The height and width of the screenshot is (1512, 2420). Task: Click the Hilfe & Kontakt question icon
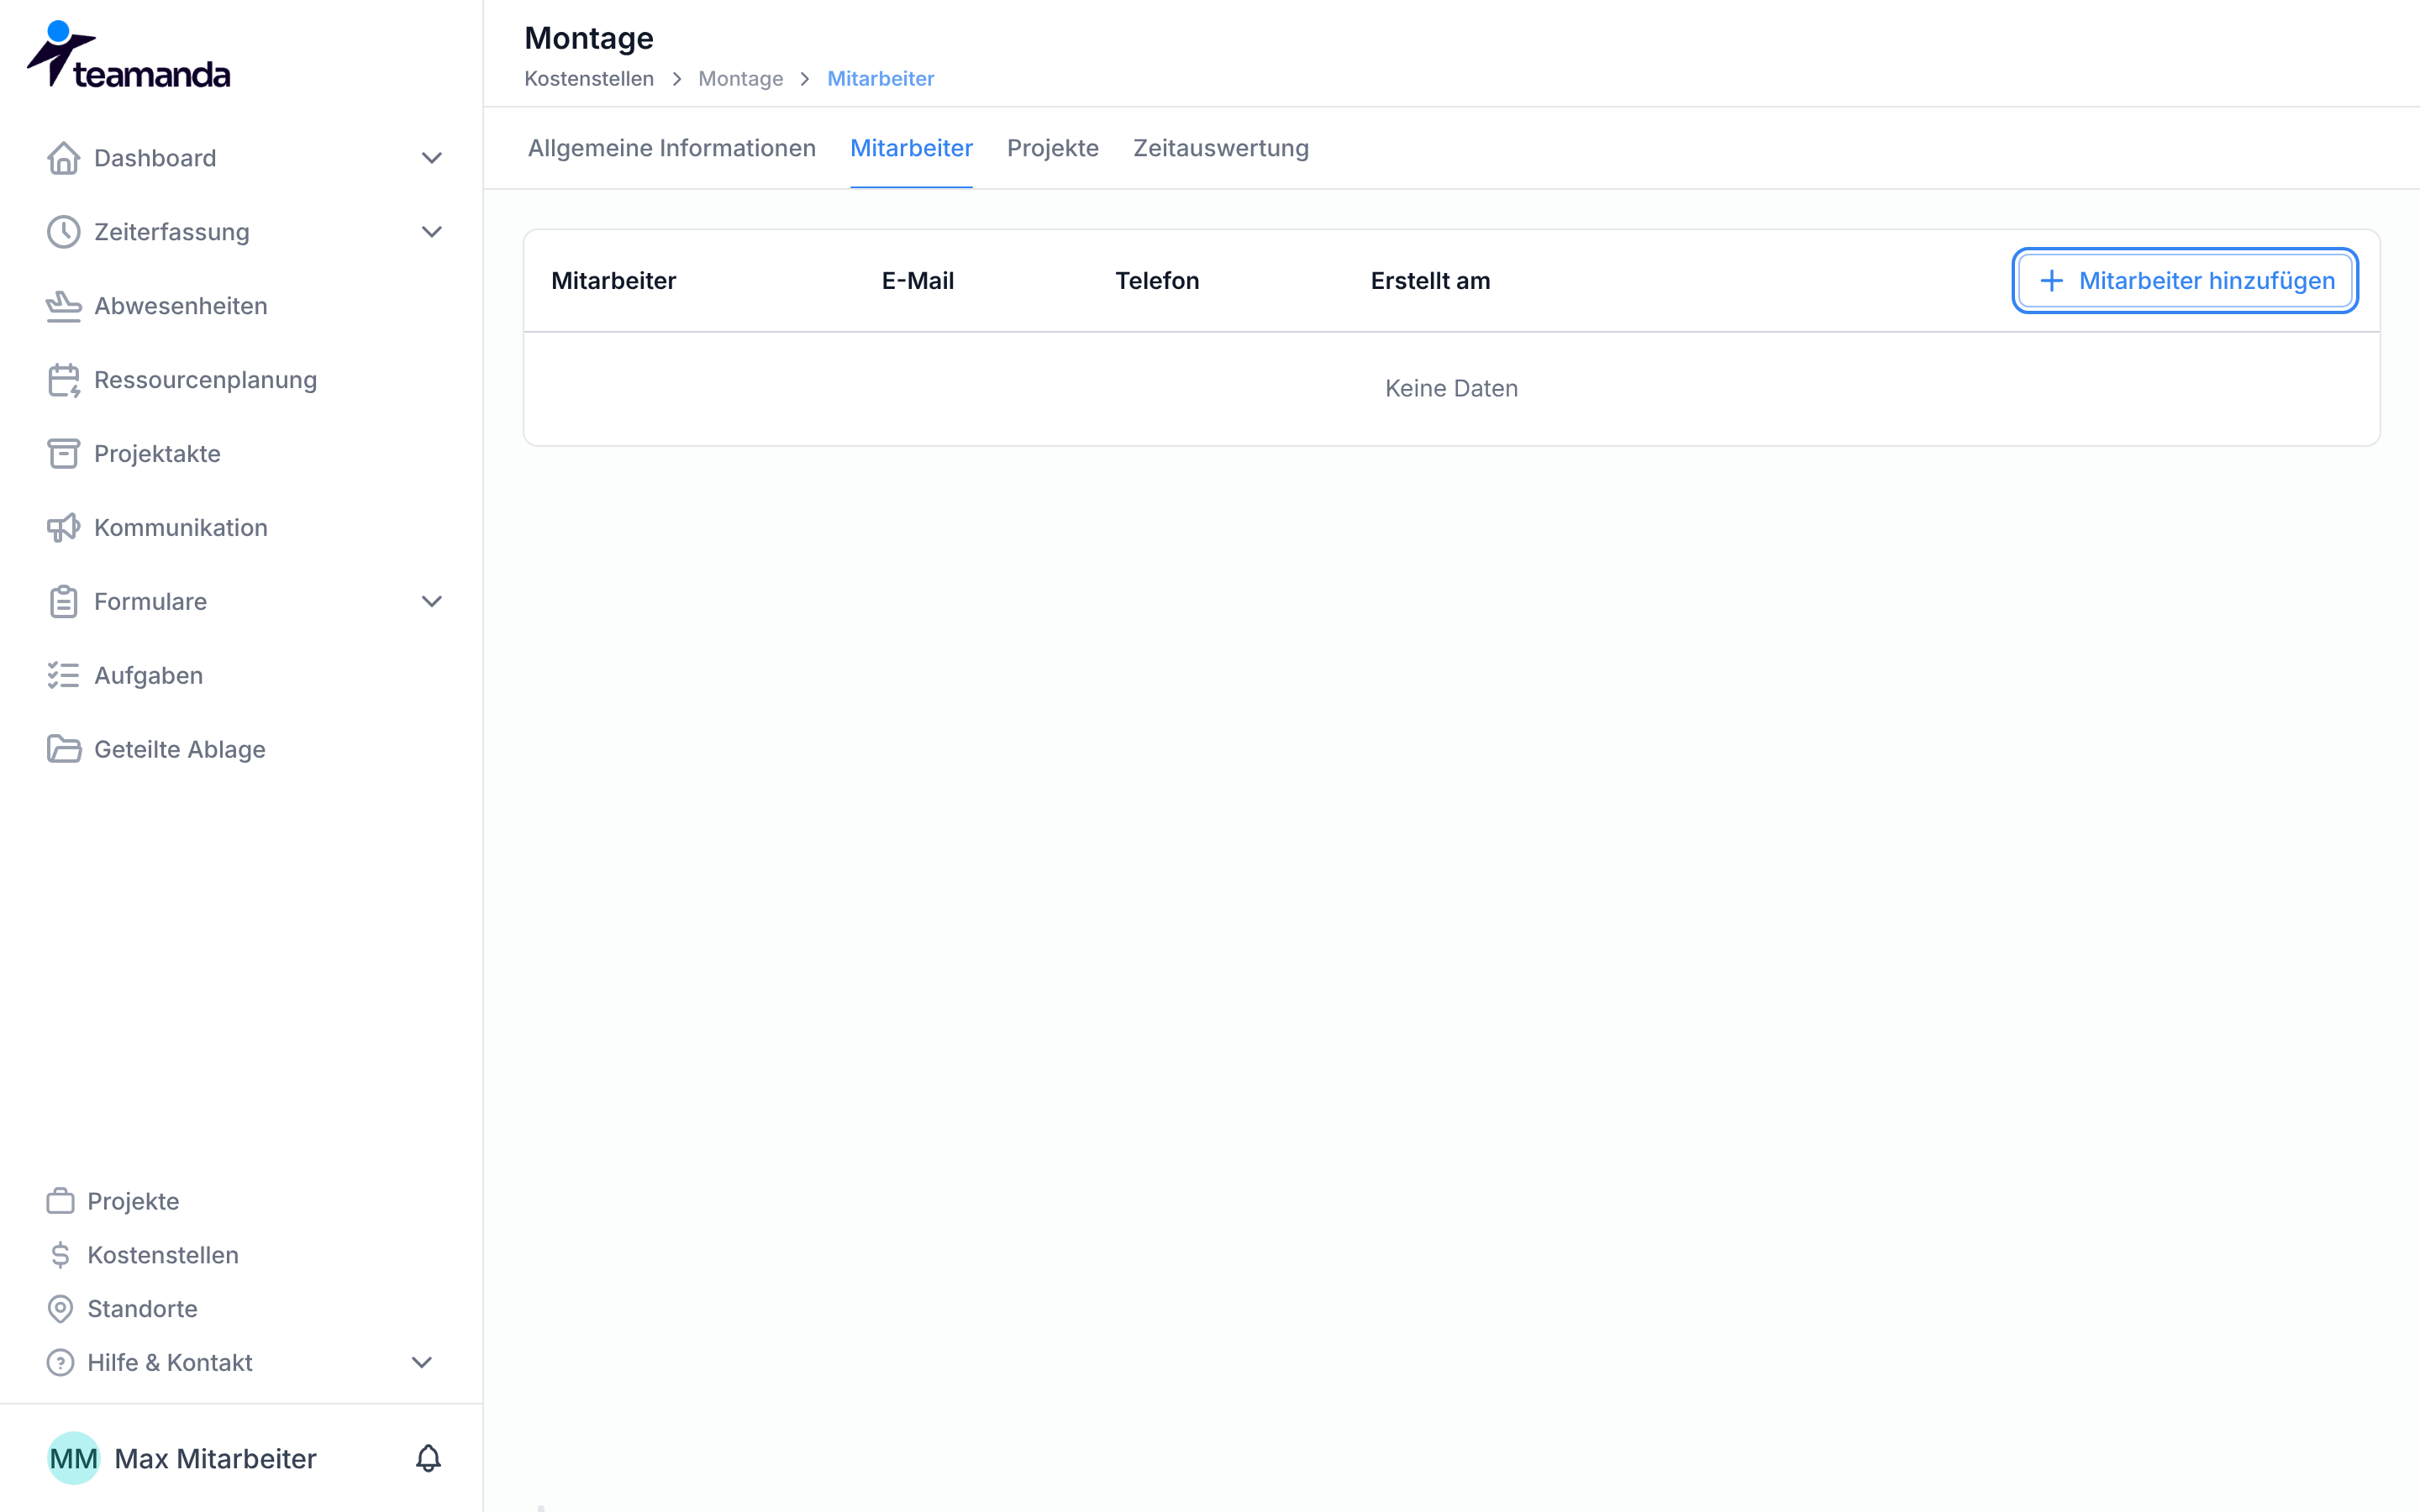[x=60, y=1363]
